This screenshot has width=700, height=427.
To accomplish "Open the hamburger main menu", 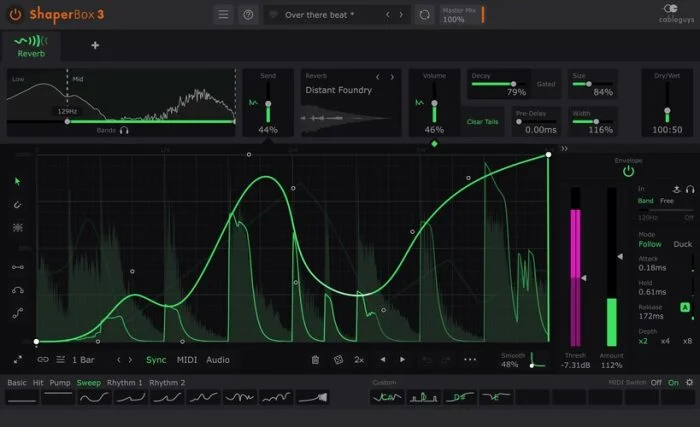I will (223, 15).
